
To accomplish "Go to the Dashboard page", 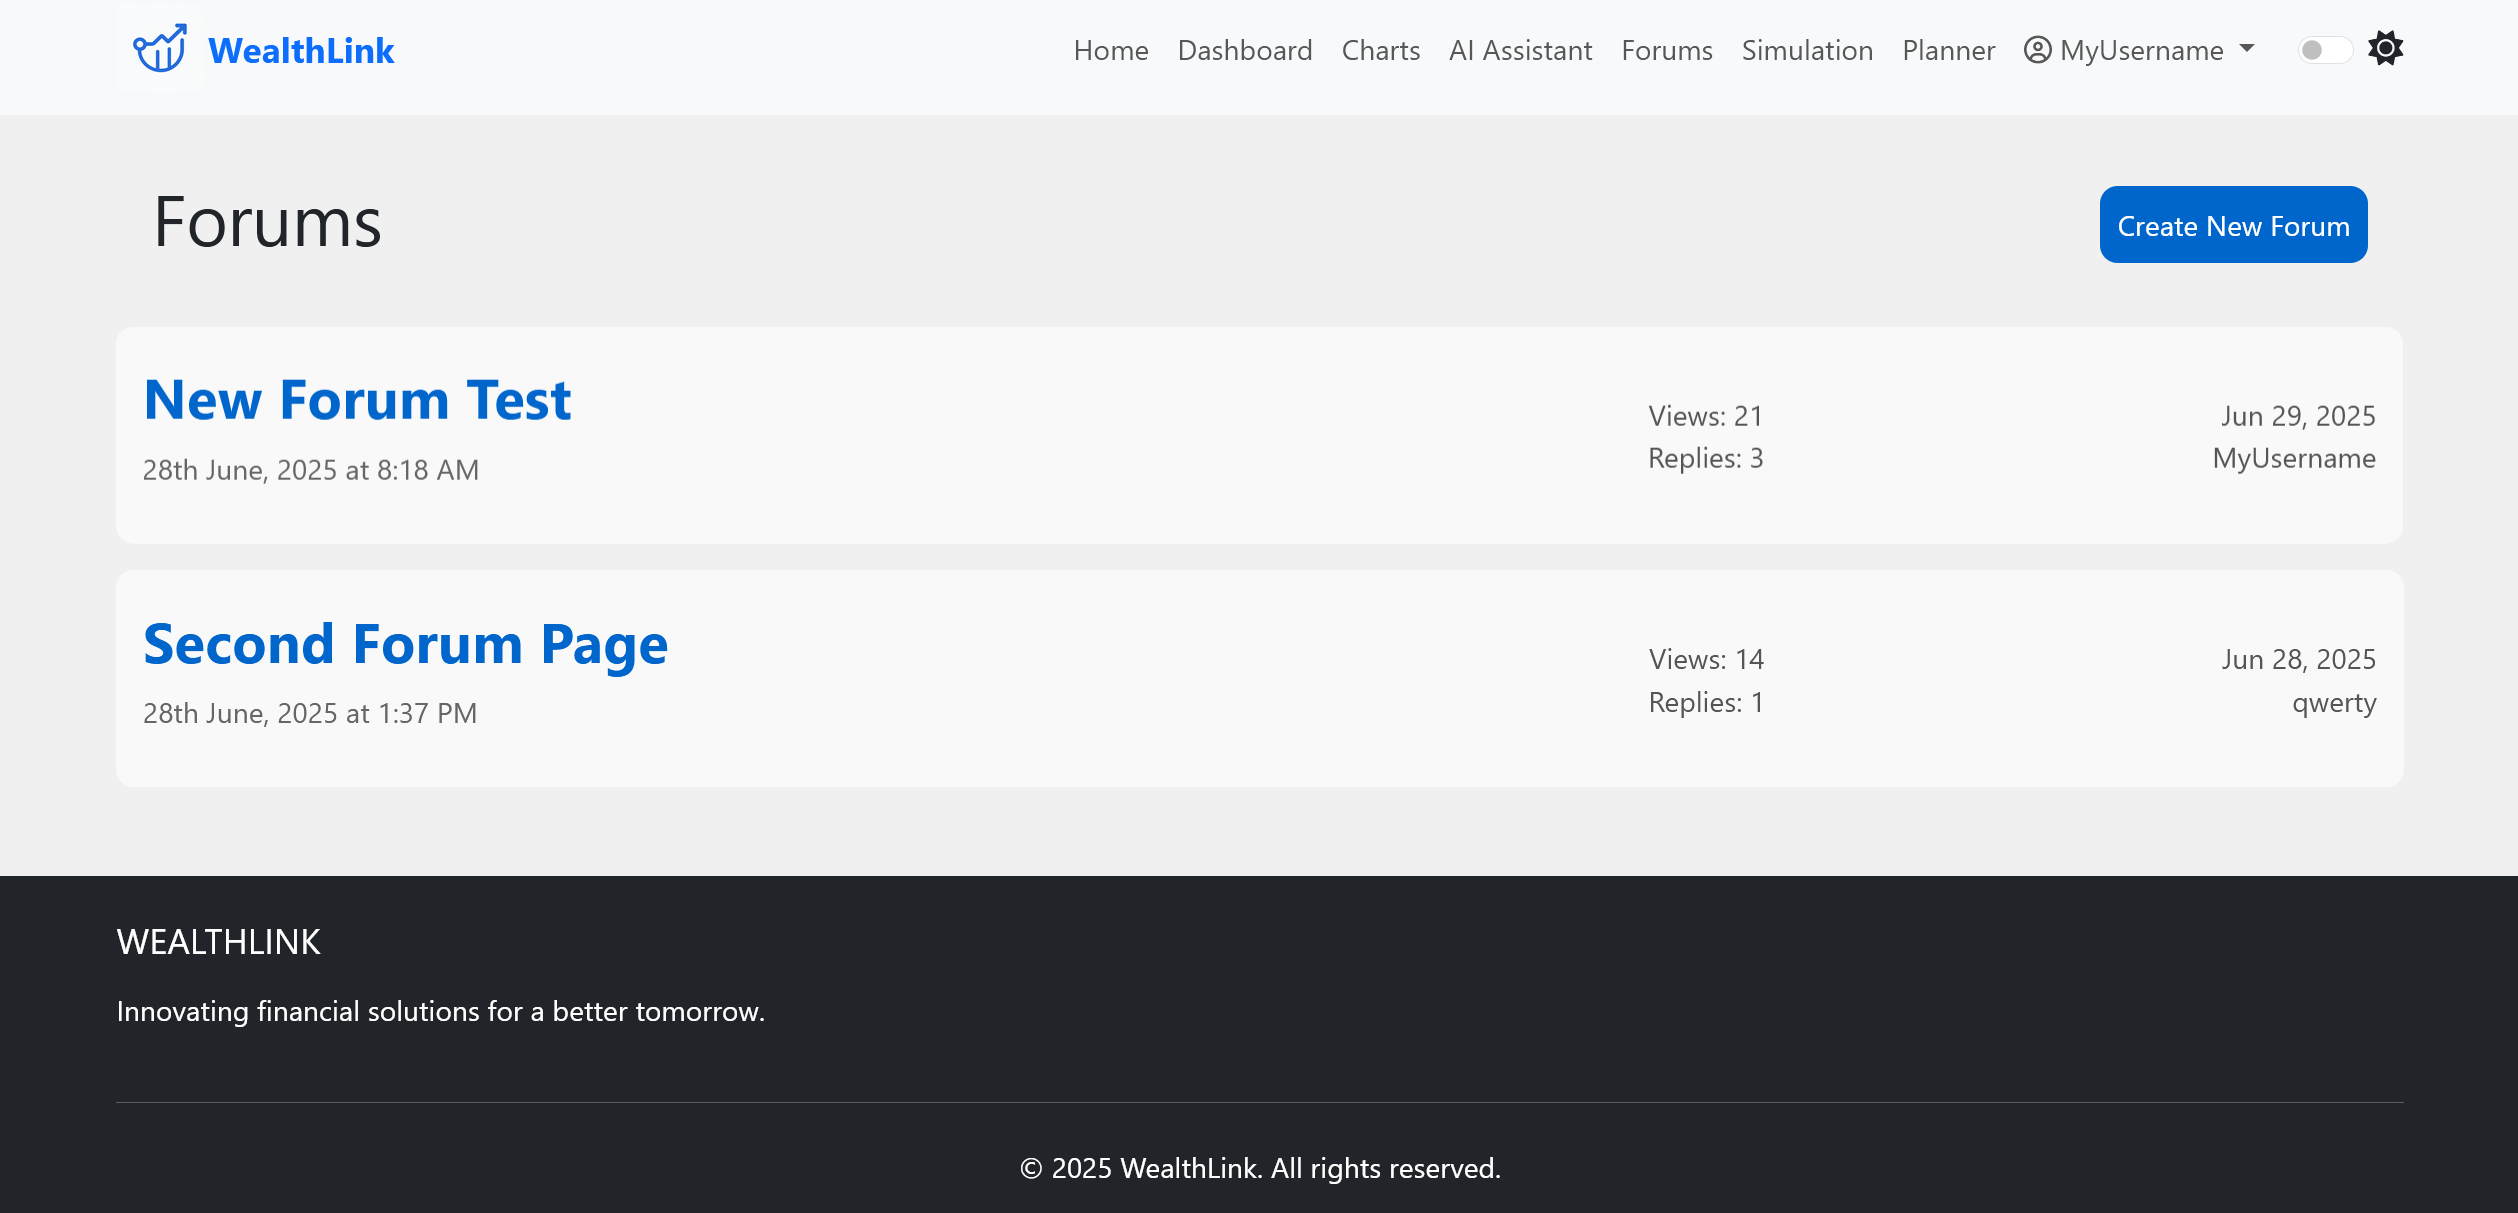I will (x=1244, y=50).
